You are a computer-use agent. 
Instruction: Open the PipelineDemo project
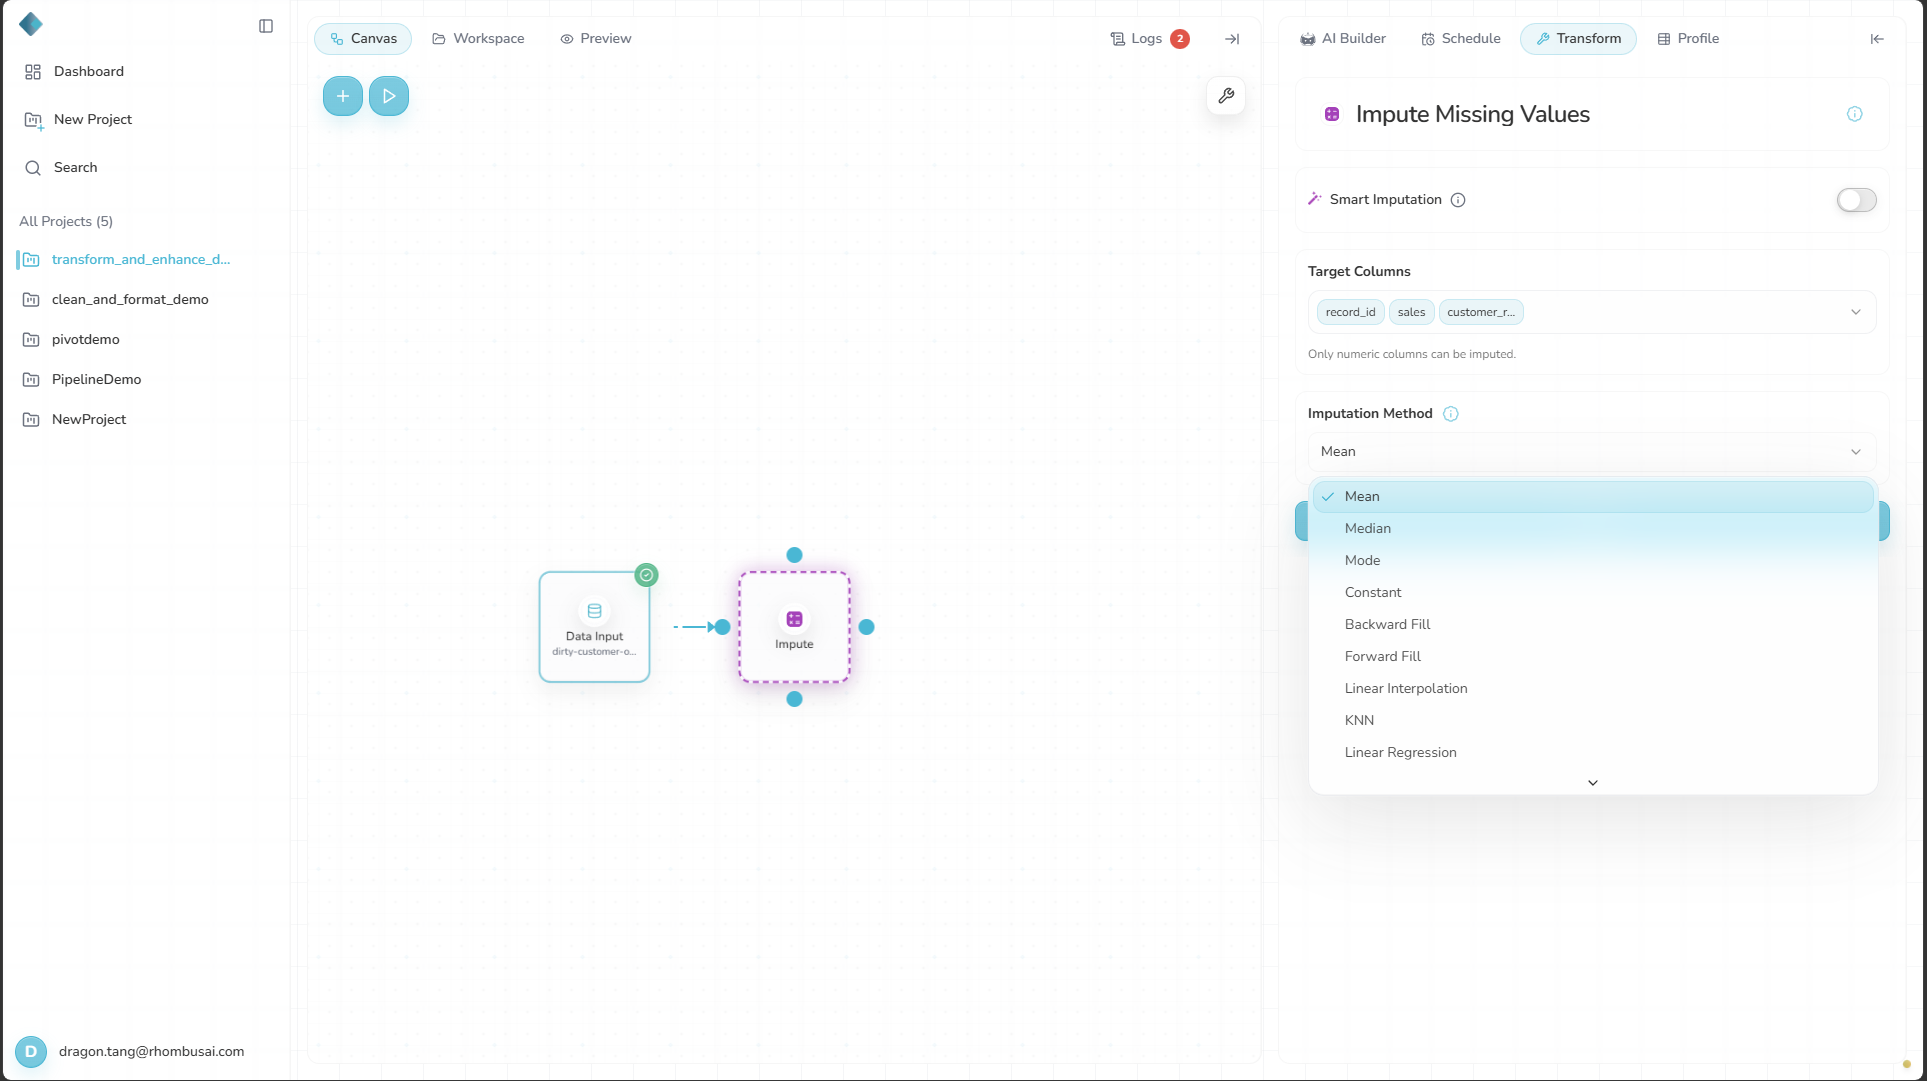[82, 380]
